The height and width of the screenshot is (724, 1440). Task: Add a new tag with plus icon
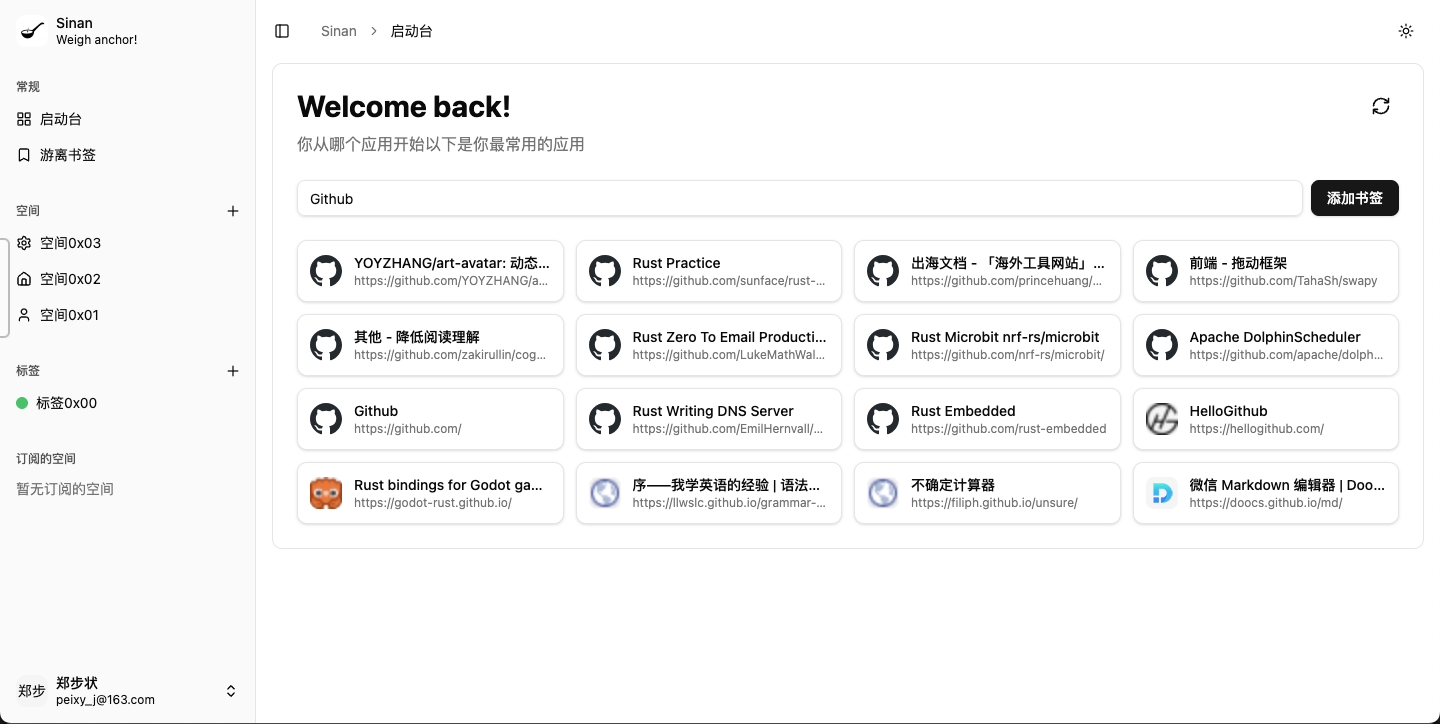(x=233, y=371)
